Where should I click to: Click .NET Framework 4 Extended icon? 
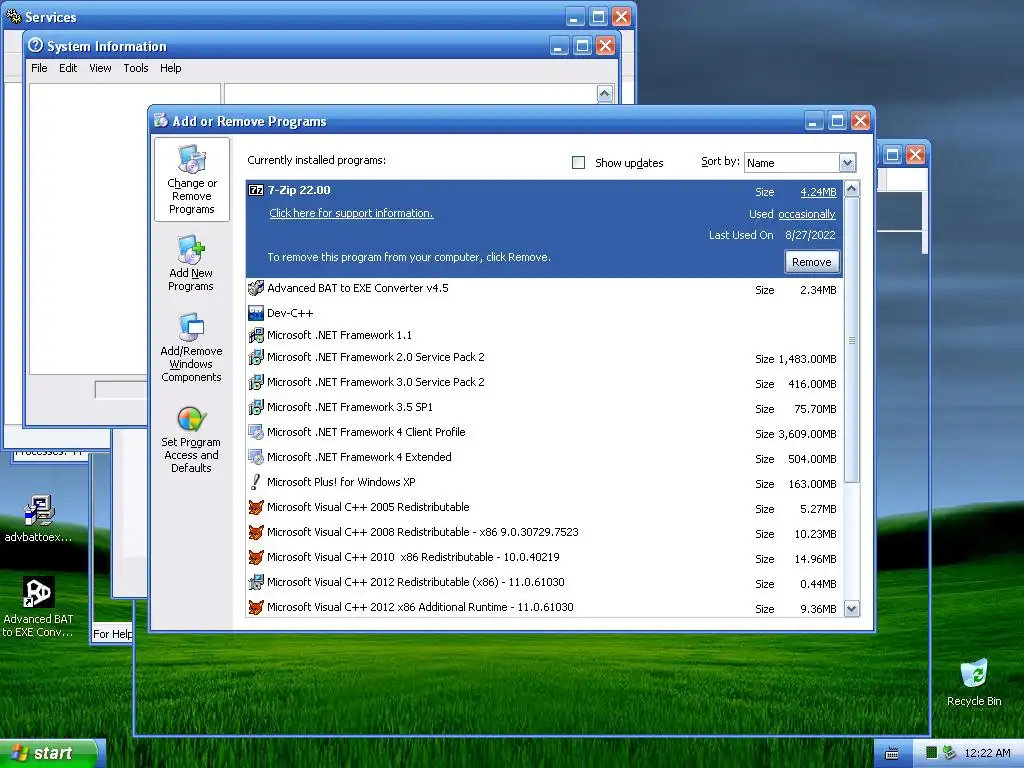(x=256, y=456)
